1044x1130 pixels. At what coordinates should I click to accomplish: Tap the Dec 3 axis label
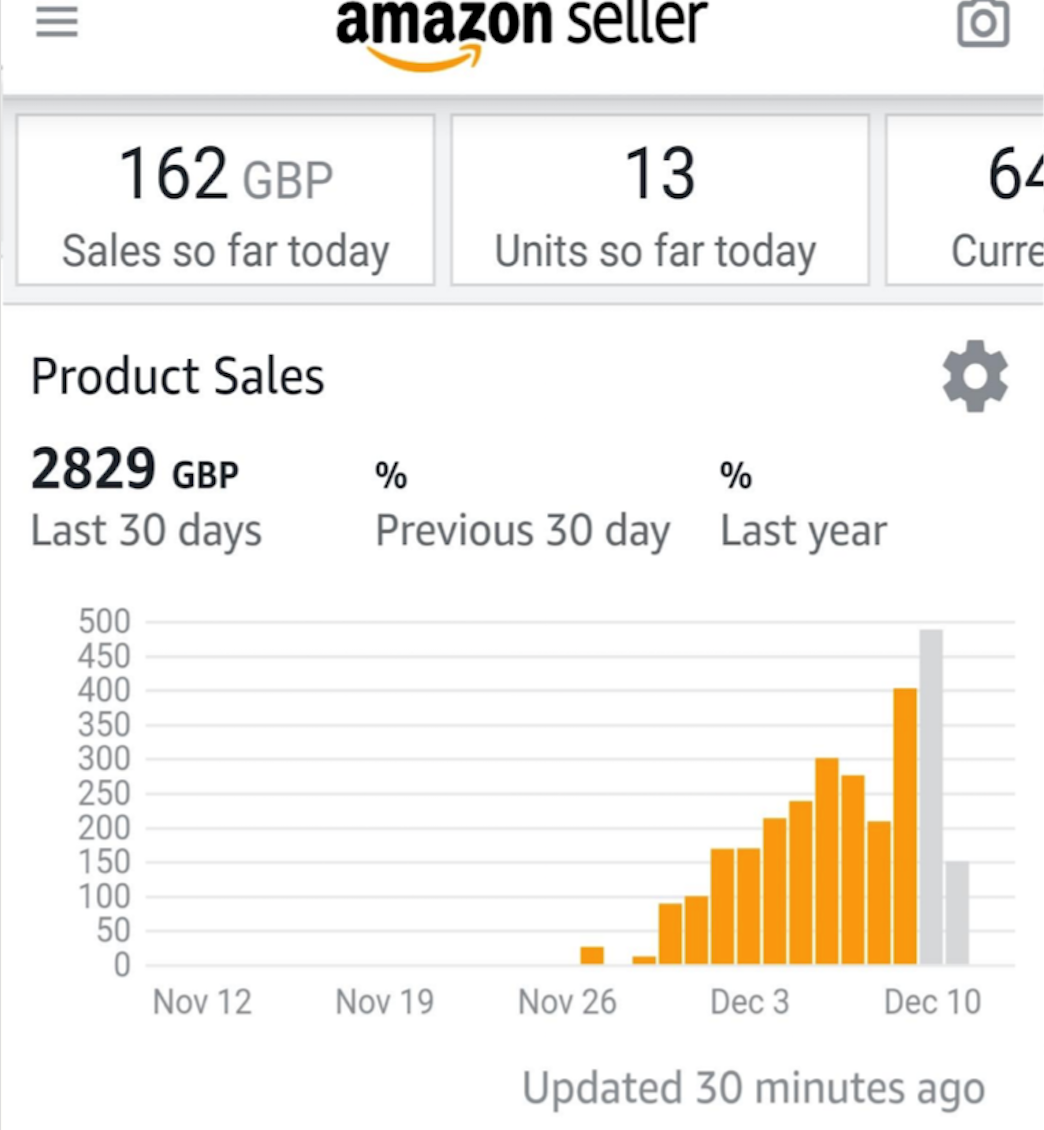[x=749, y=1001]
